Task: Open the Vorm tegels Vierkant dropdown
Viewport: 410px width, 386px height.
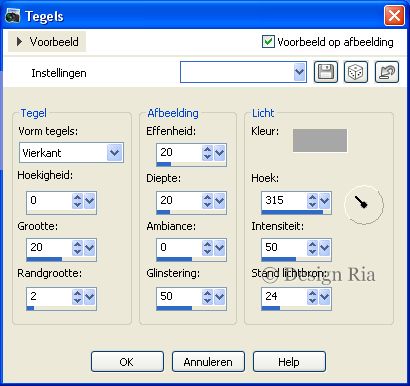Action: click(115, 153)
